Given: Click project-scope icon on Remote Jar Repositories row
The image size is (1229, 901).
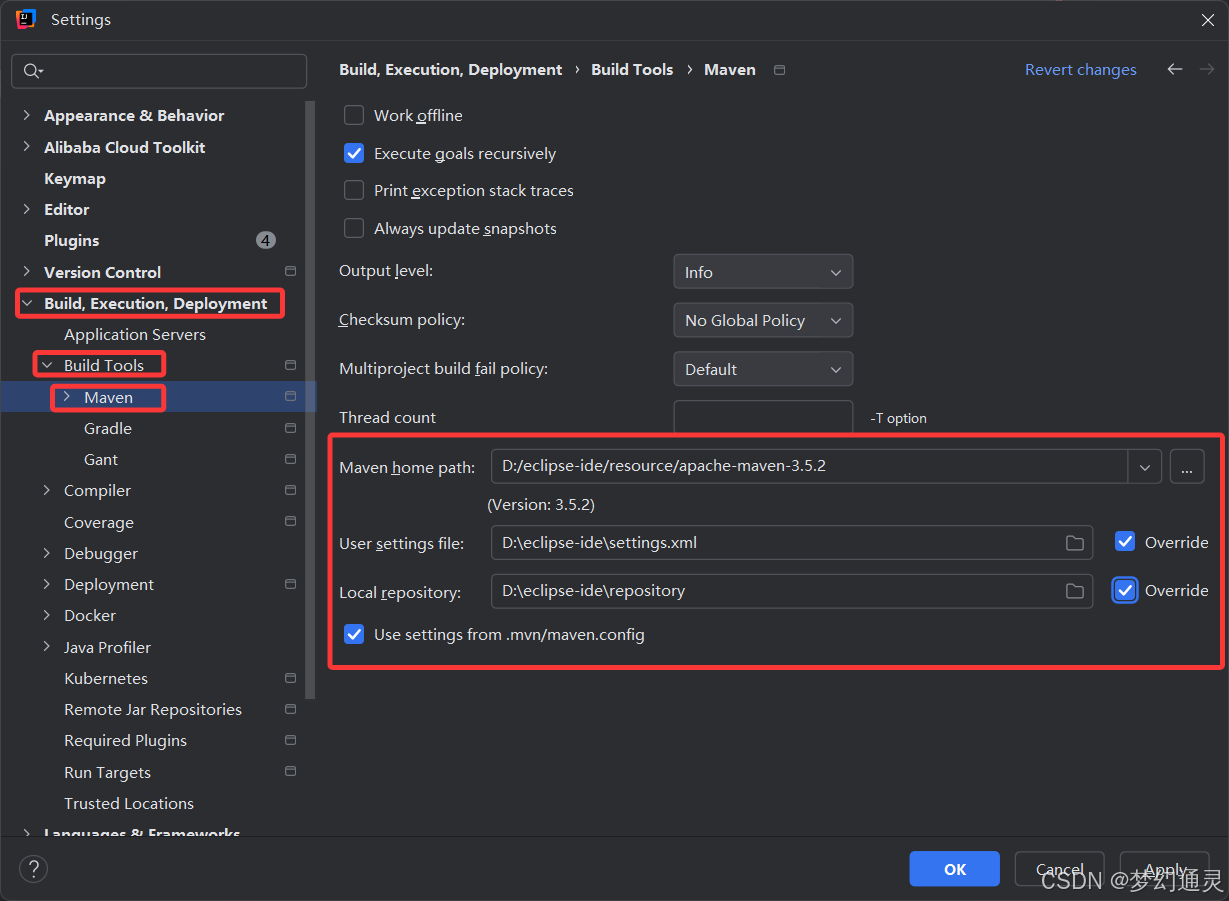Looking at the screenshot, I should [x=290, y=709].
